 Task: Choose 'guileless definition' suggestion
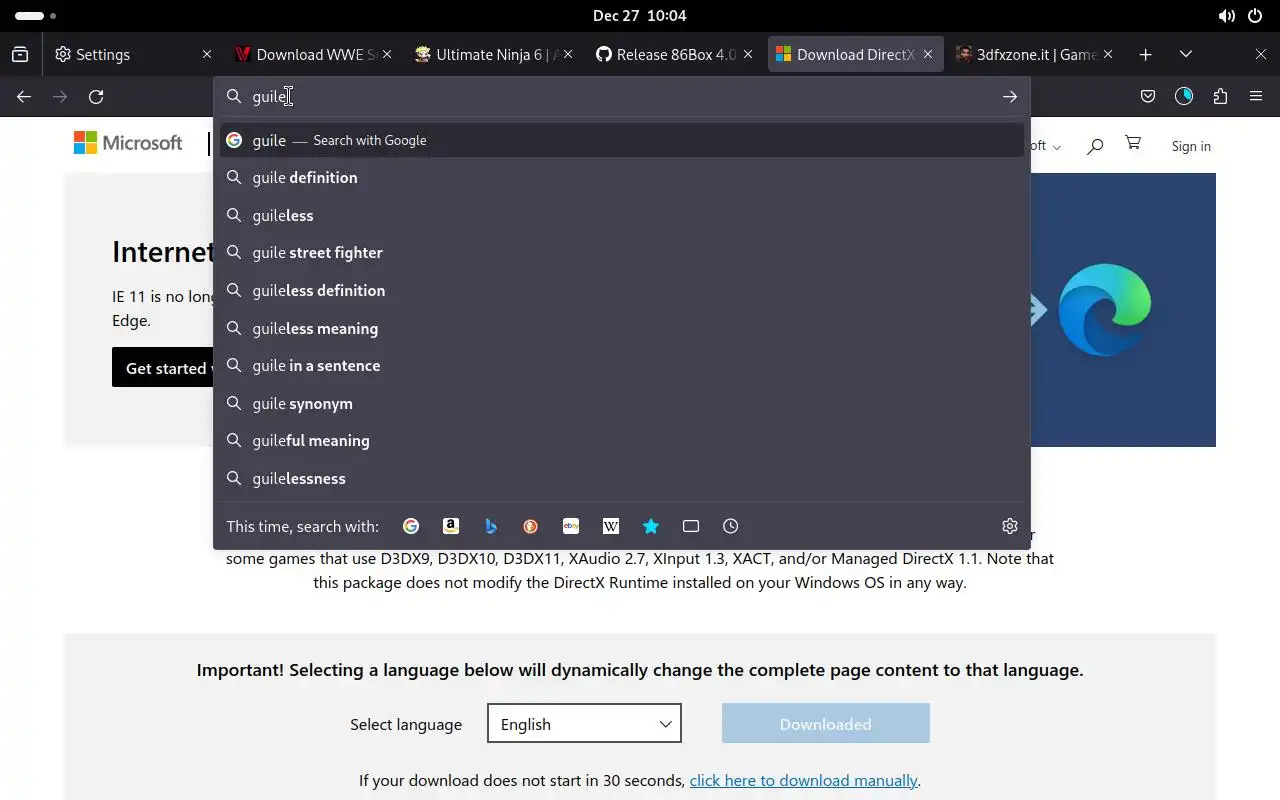point(622,290)
